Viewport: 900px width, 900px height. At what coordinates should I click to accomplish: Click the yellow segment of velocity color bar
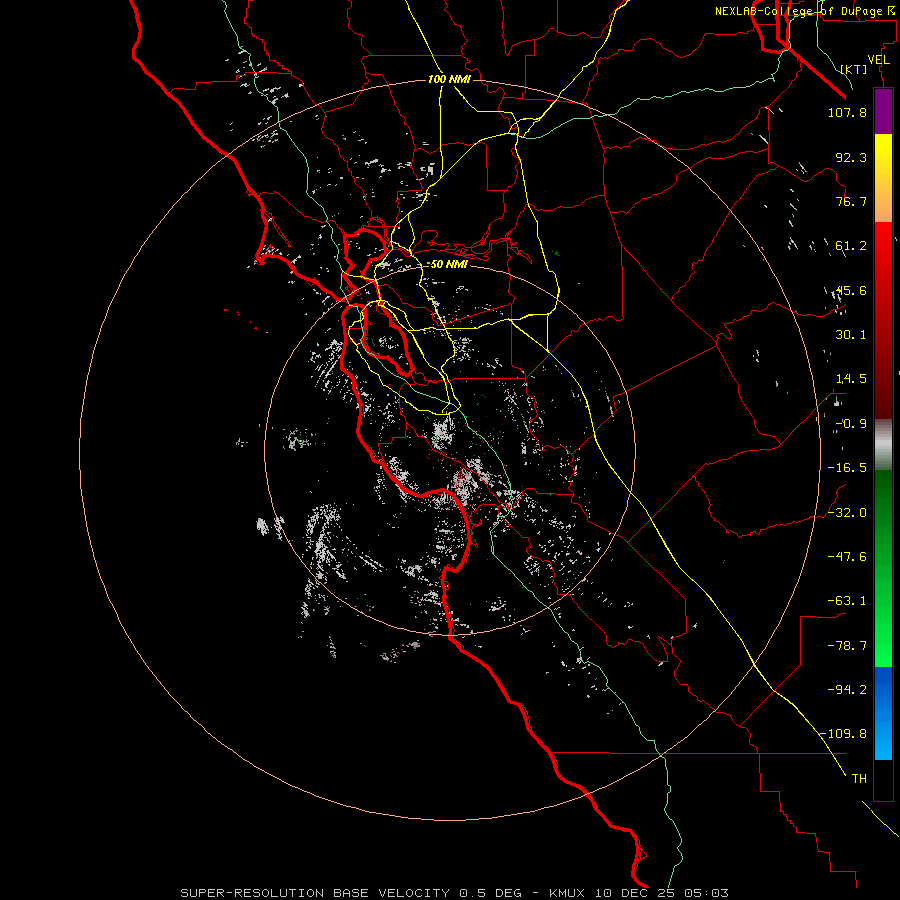click(x=883, y=178)
